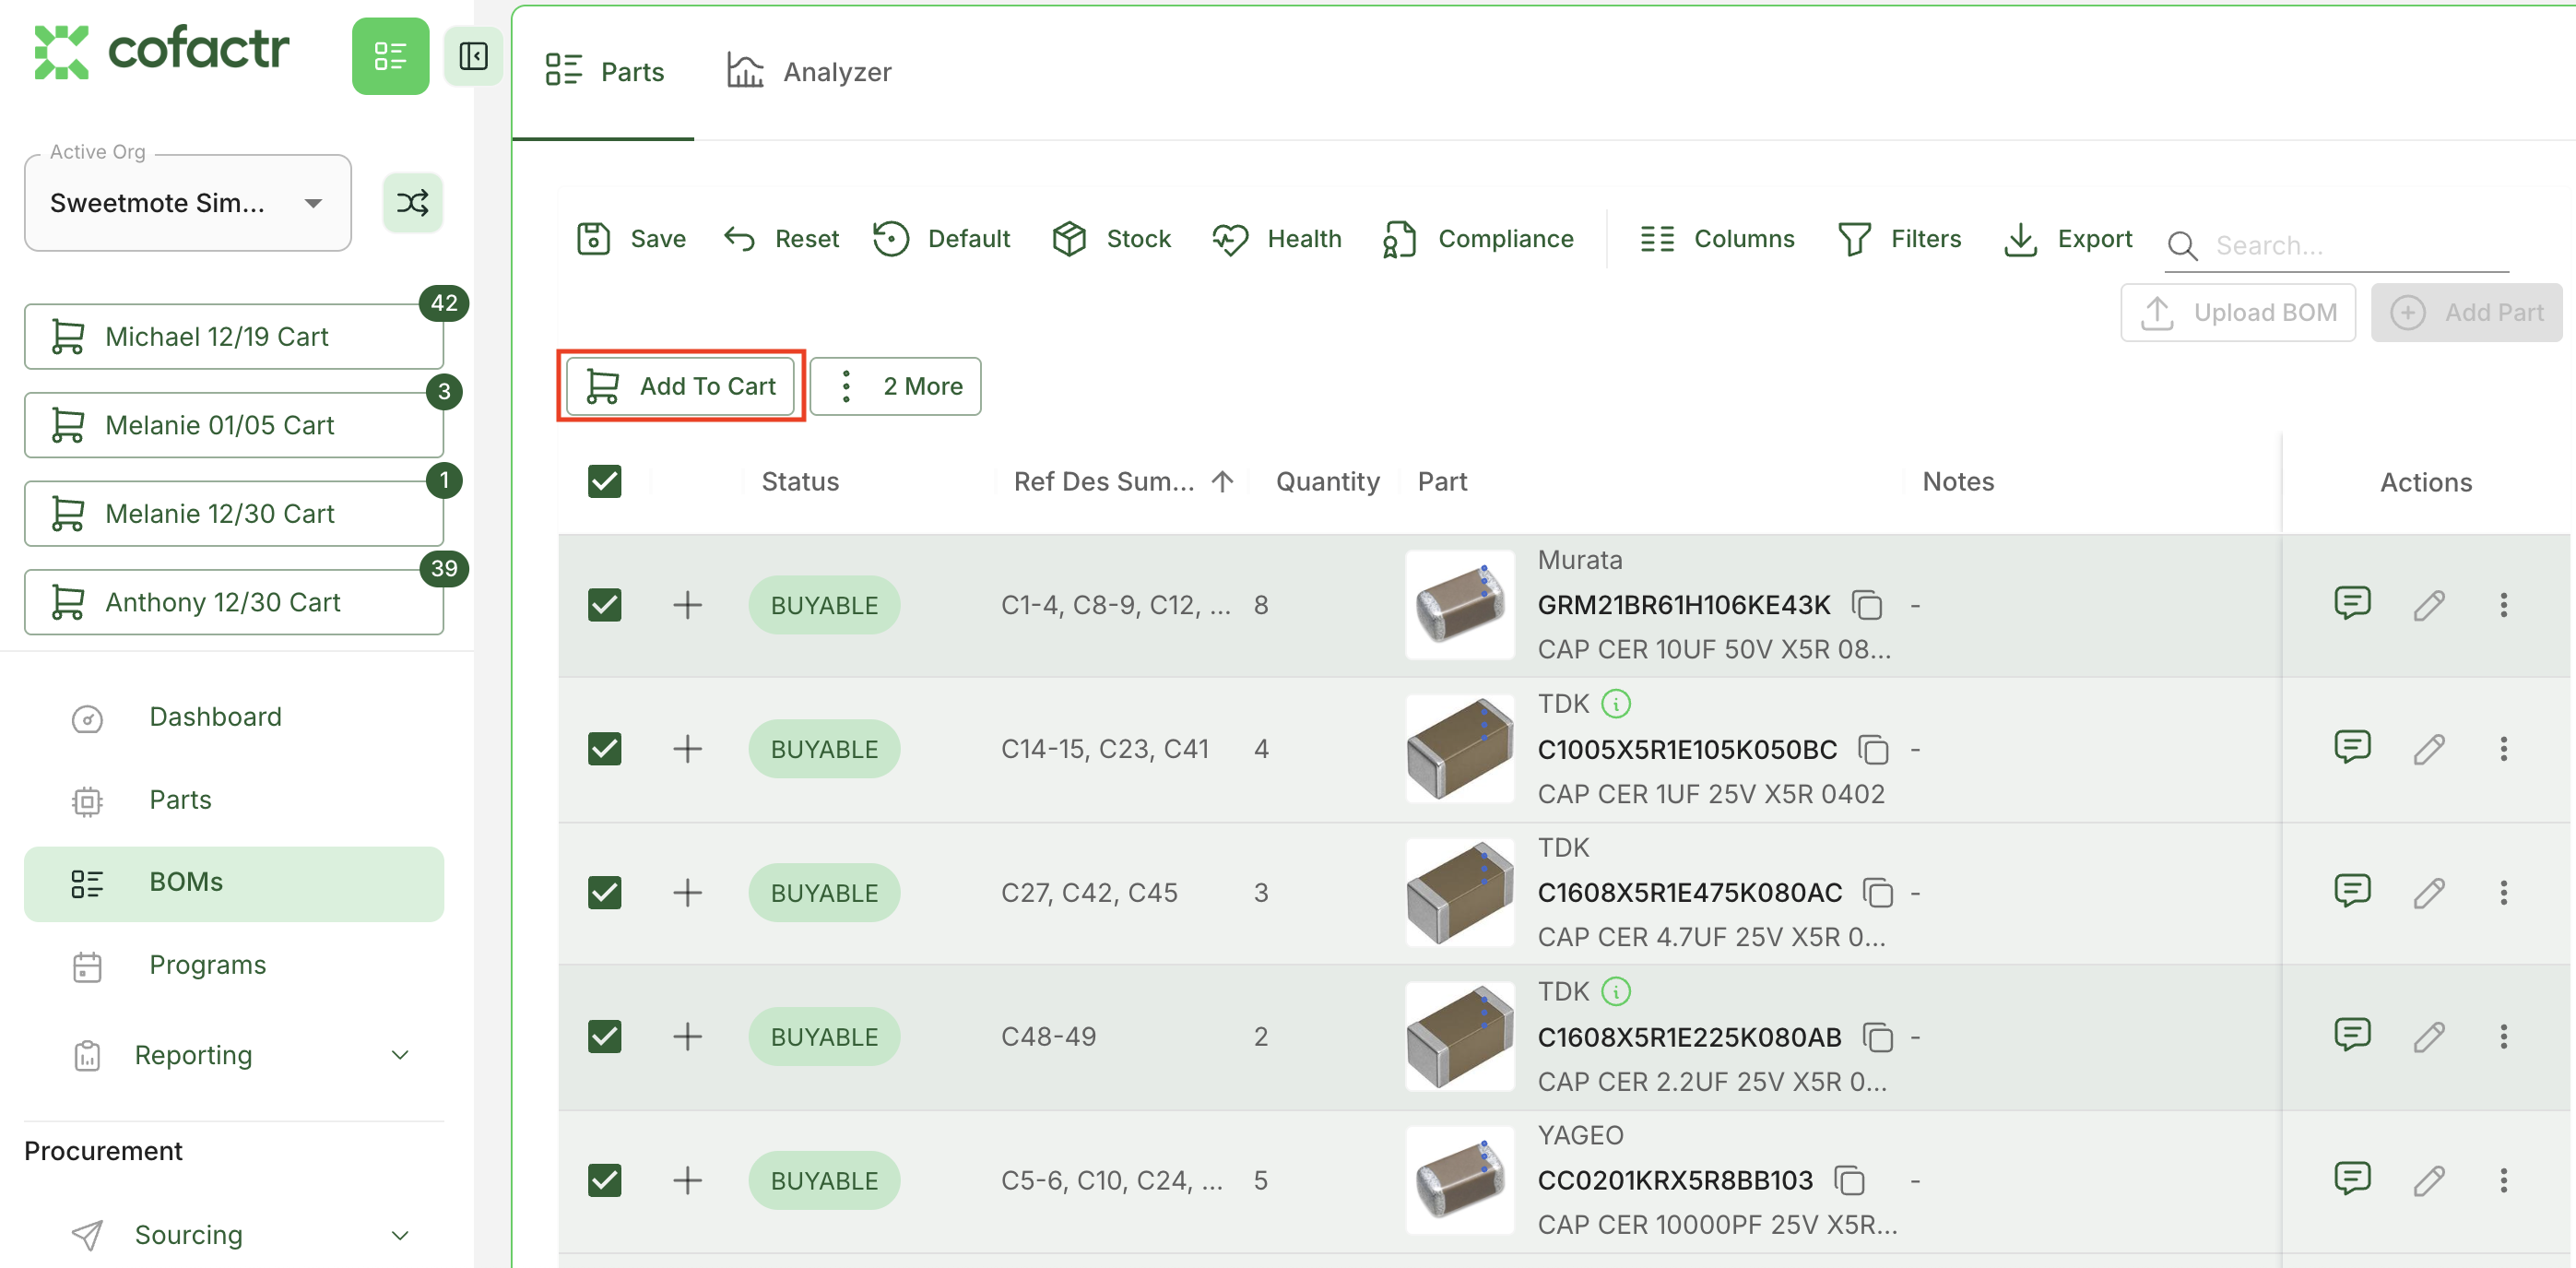
Task: Uncheck the C1608X5R1E475K080AC row checkbox
Action: tap(605, 893)
